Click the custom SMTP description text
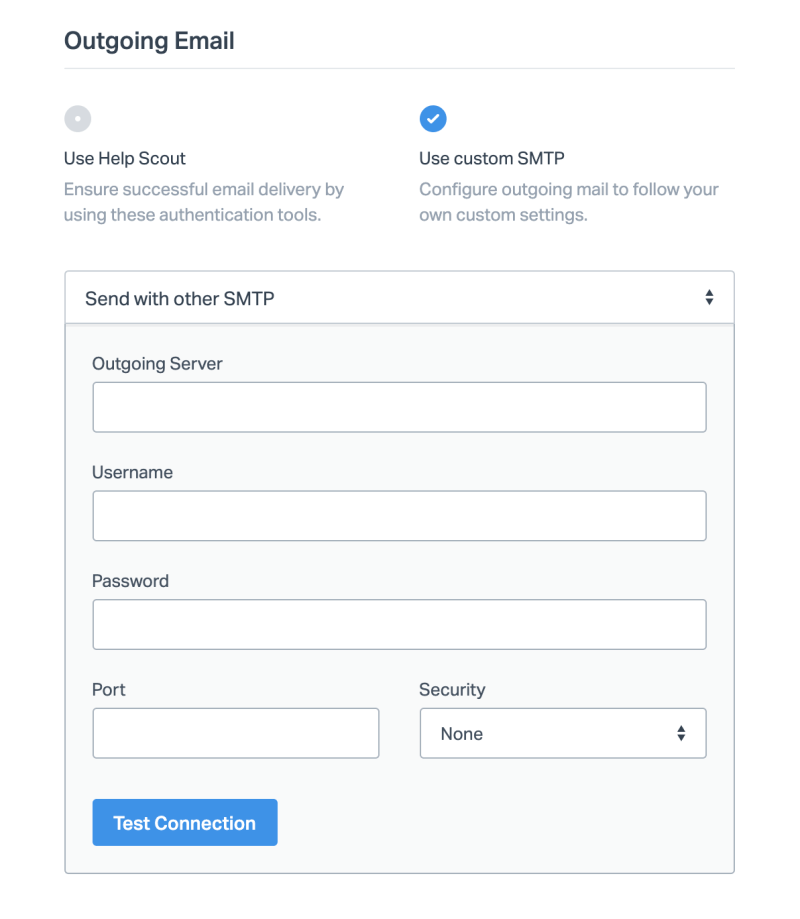The image size is (800, 919). point(568,202)
